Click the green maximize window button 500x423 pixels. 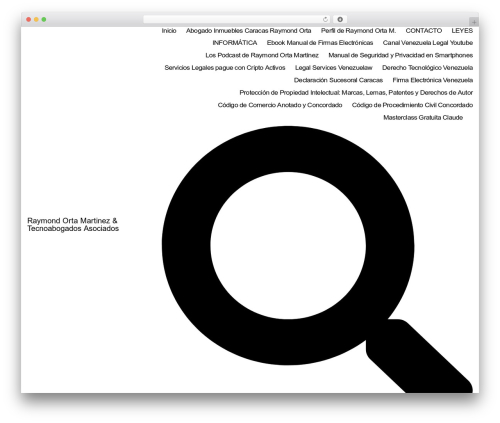(x=44, y=19)
